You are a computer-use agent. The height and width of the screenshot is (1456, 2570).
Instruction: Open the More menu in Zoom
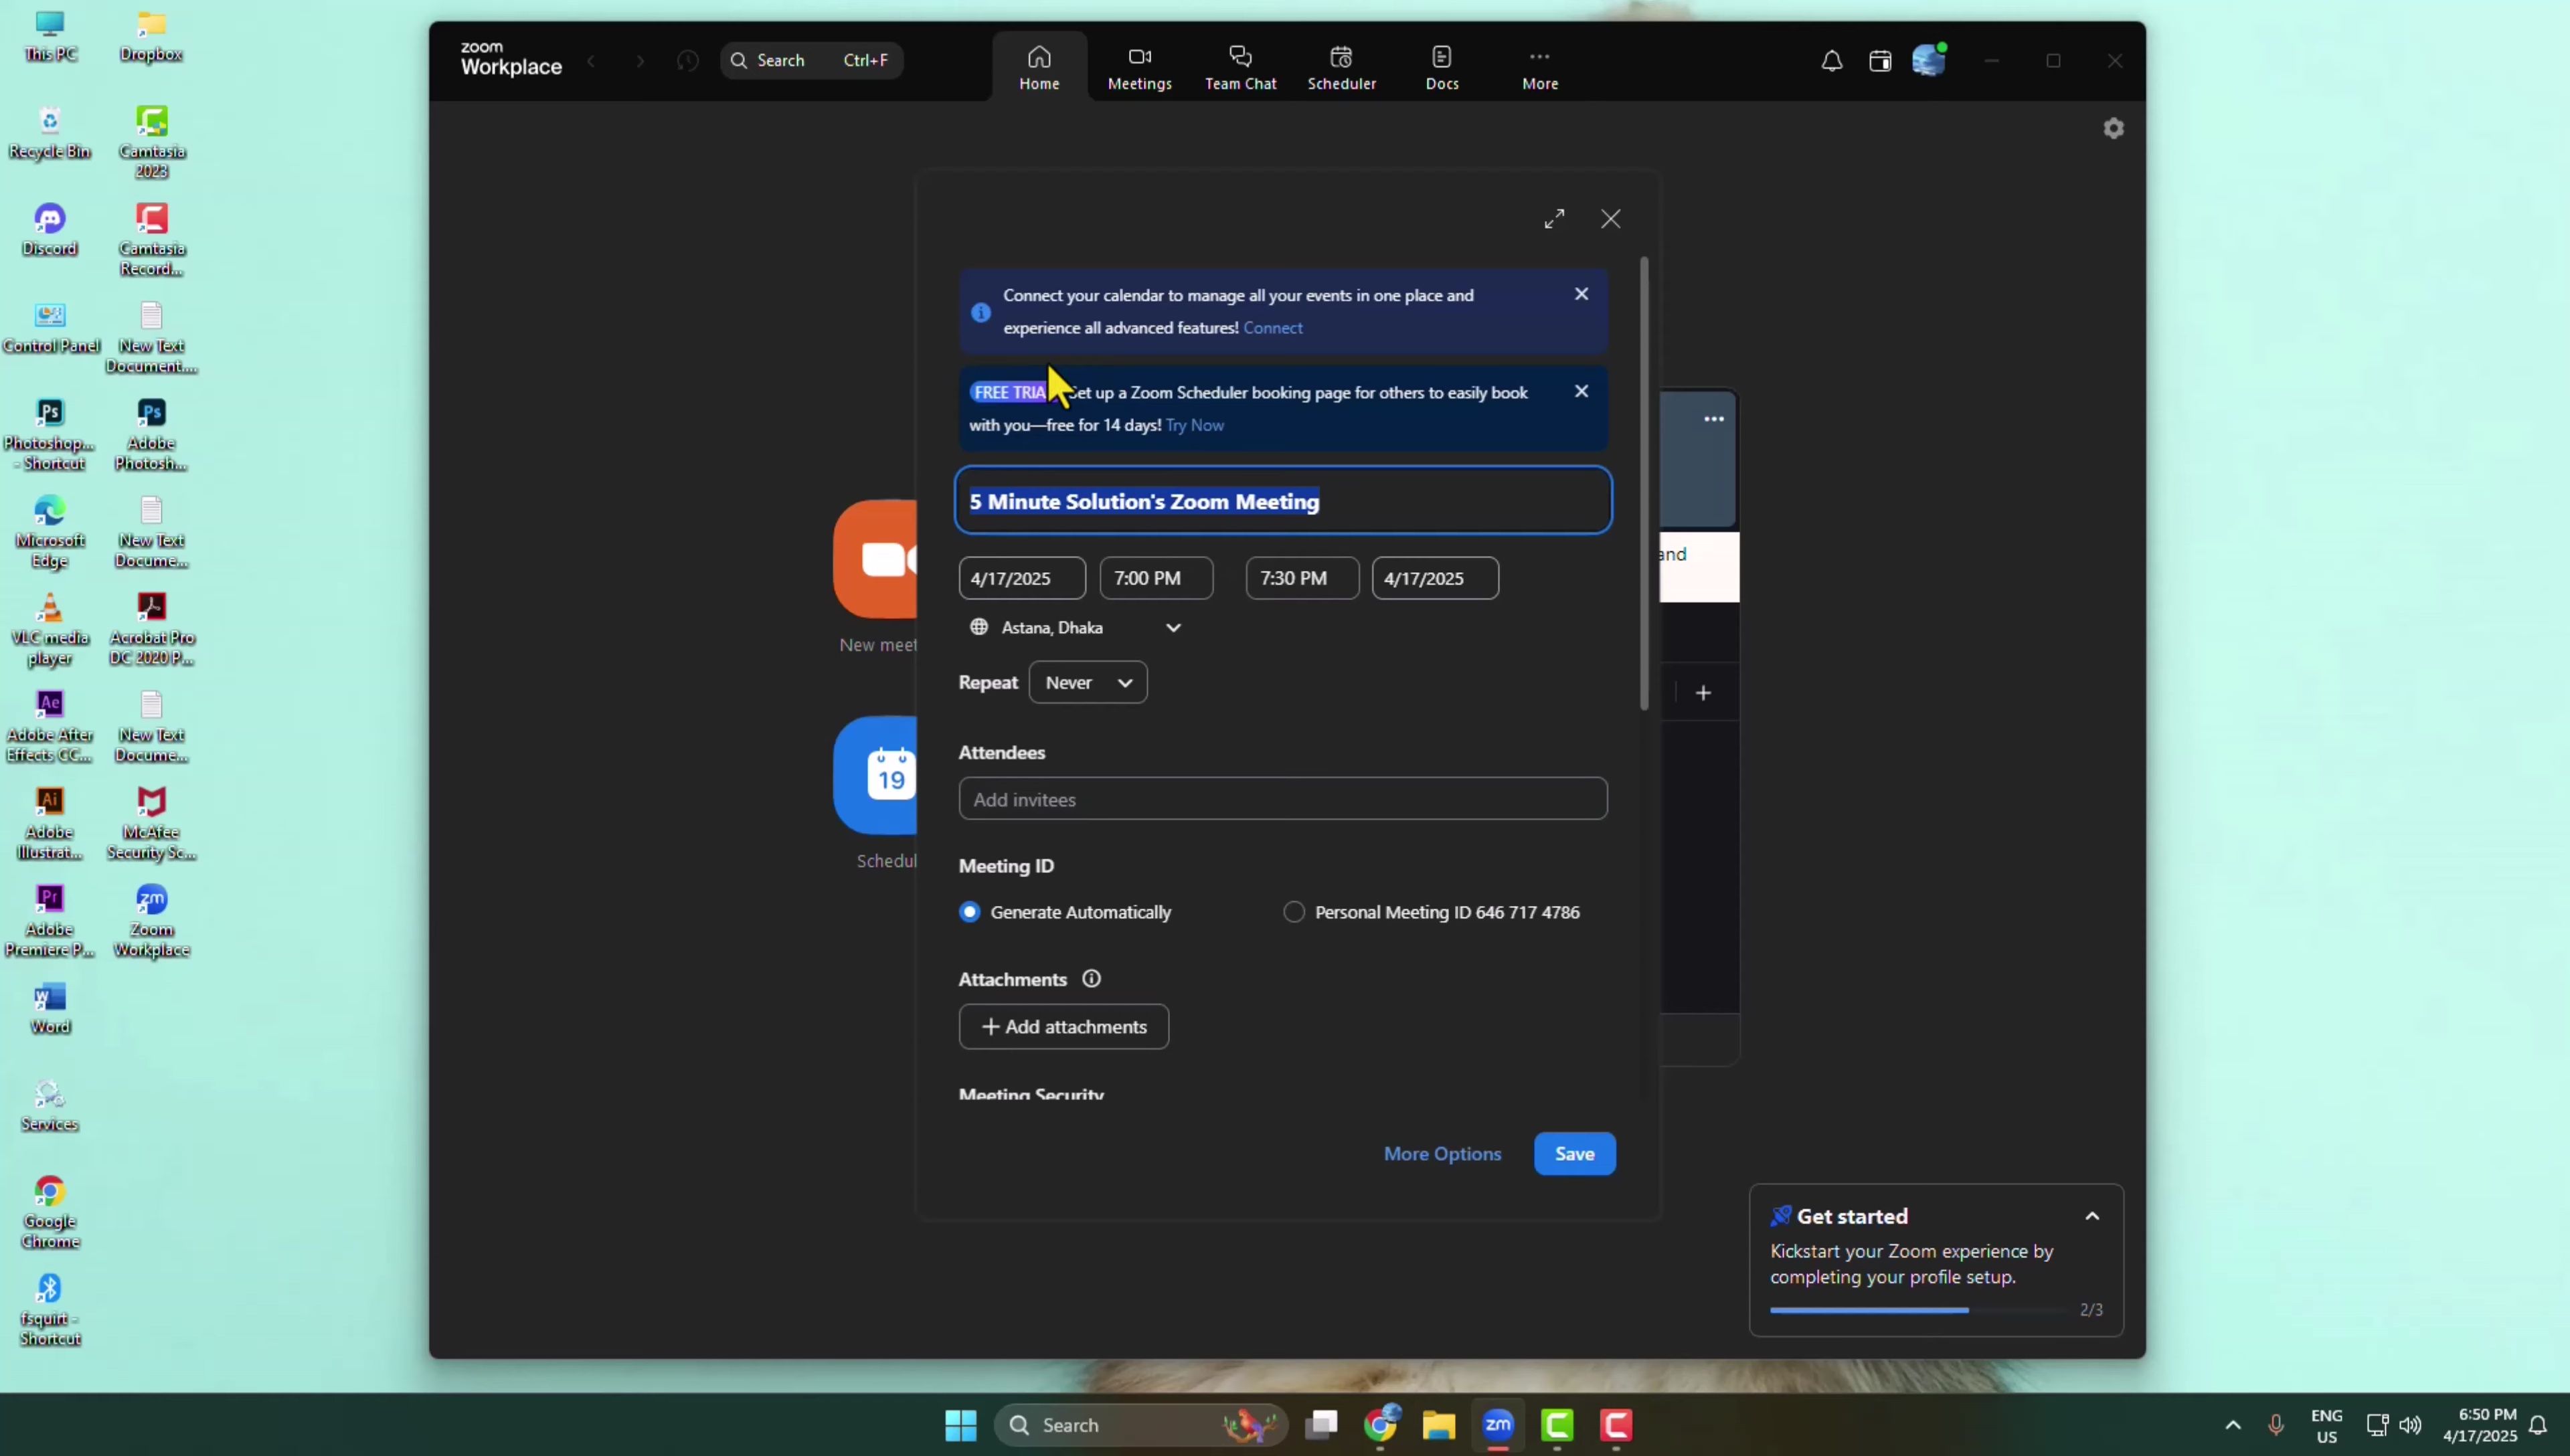(1539, 67)
